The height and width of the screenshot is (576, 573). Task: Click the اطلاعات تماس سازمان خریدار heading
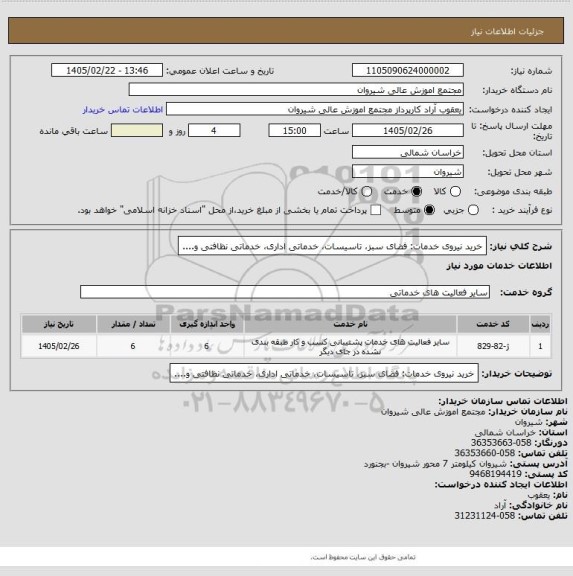point(503,401)
